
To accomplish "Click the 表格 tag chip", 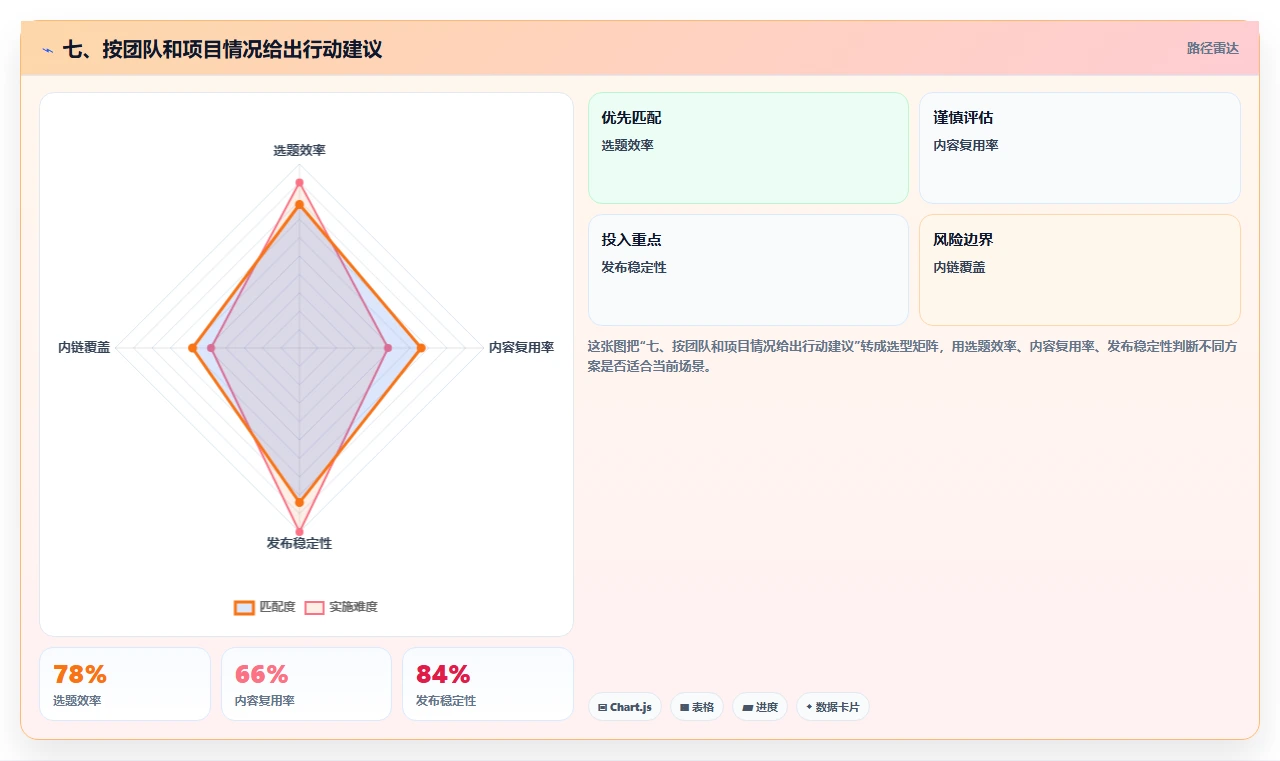I will point(697,707).
